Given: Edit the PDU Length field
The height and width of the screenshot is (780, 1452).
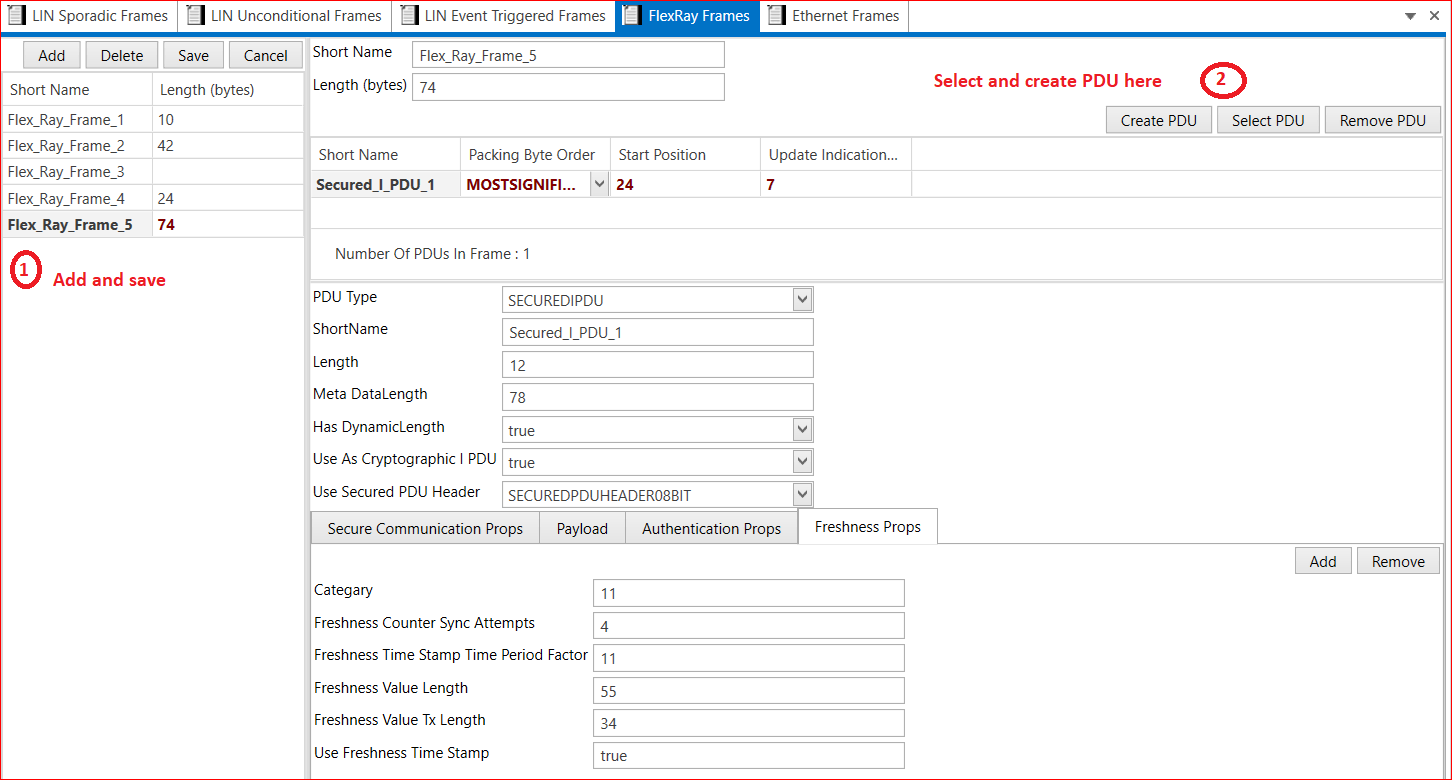Looking at the screenshot, I should point(658,365).
